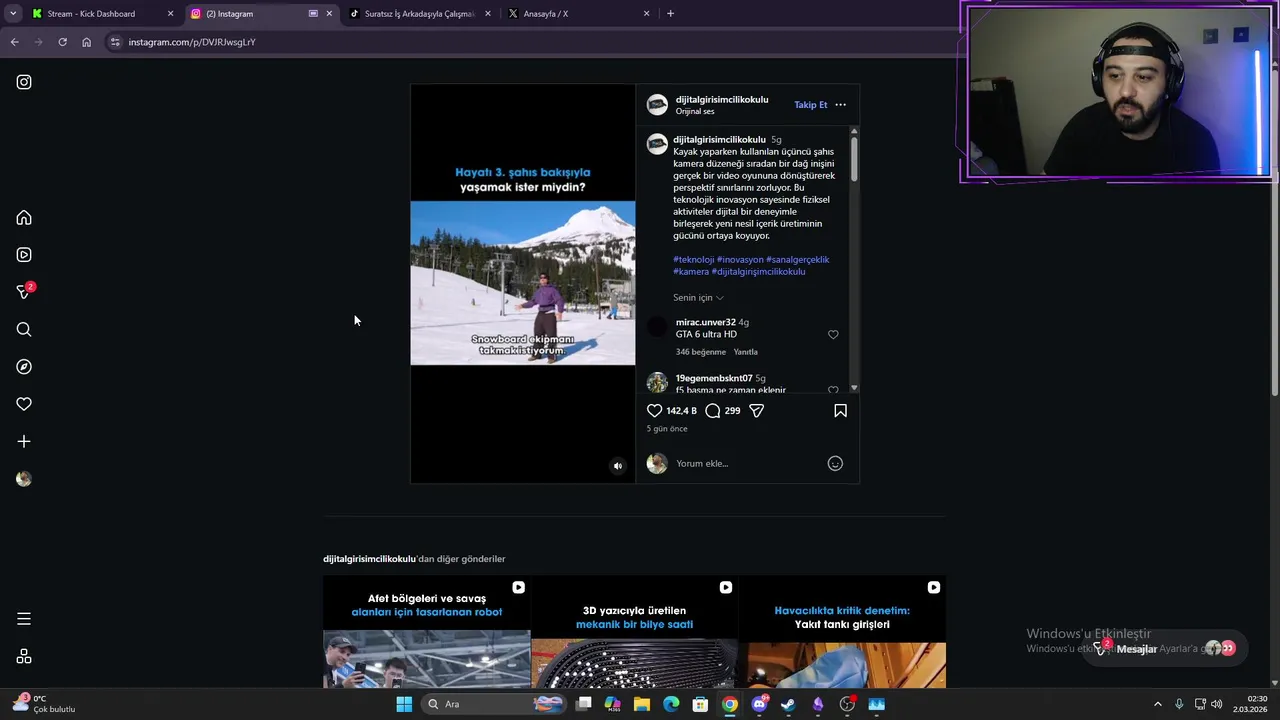Switch to the Anasayfa / X tab
The image size is (1280, 720).
578,14
